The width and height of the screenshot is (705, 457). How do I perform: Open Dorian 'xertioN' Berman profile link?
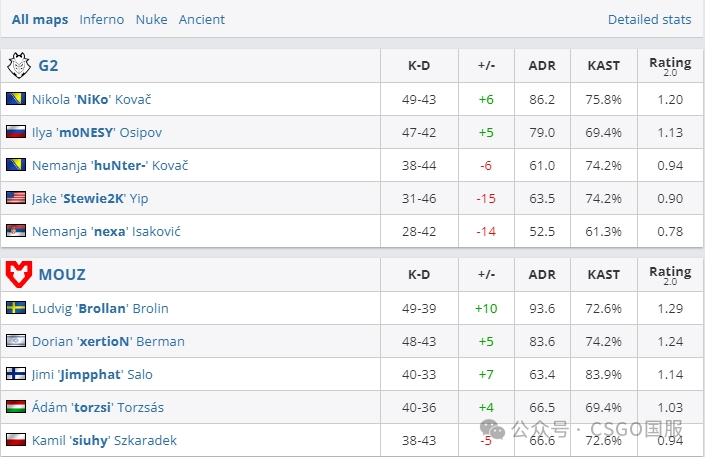[108, 341]
